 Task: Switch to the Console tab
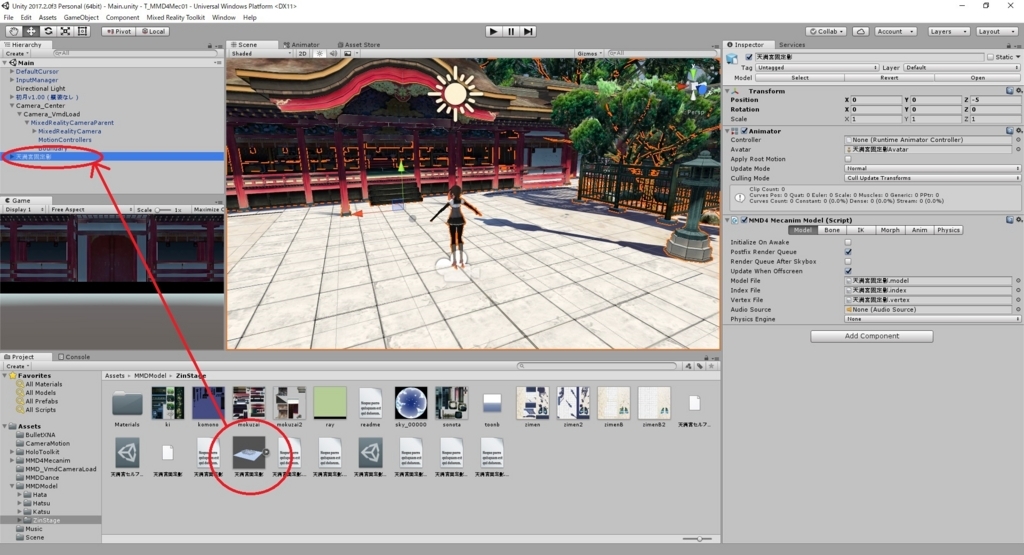74,357
